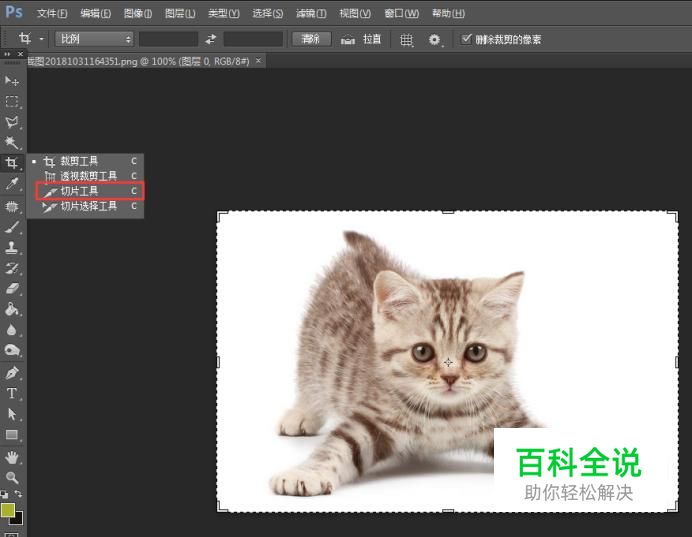
Task: Select the Eyedropper tool
Action: click(x=12, y=184)
